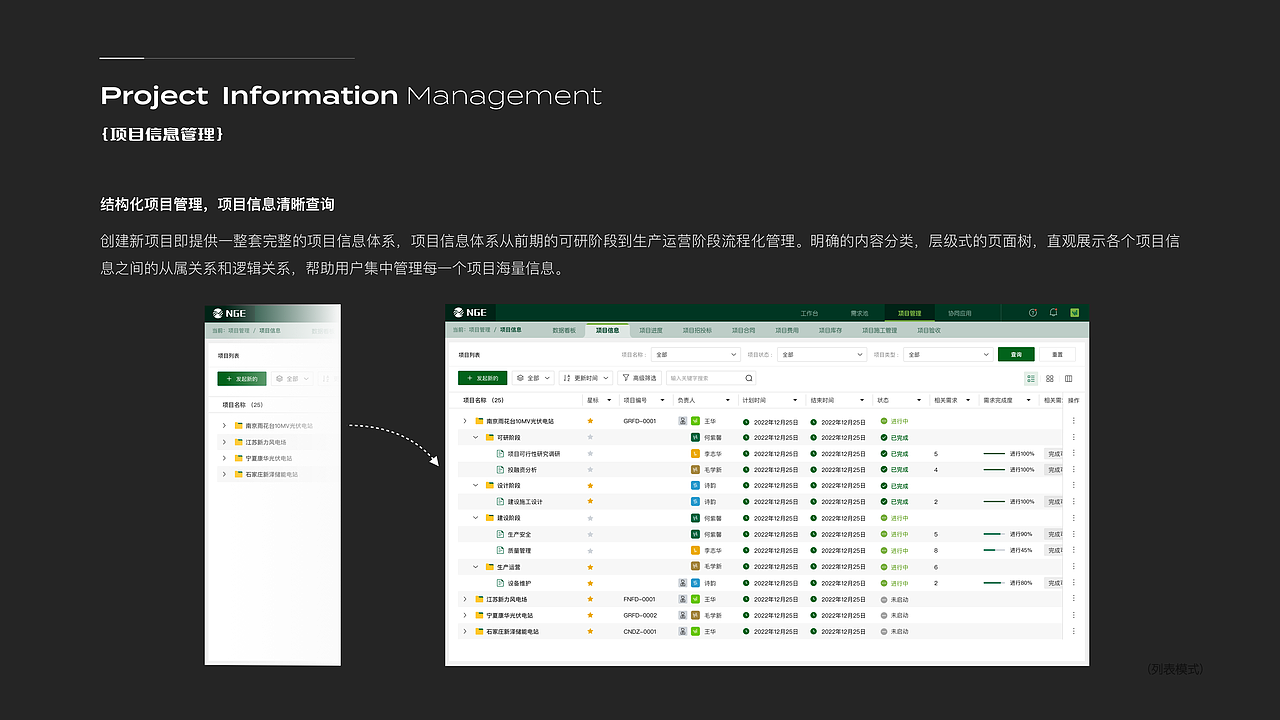Open actions menu for 可研阶段 row
1280x720 pixels.
[x=1074, y=437]
